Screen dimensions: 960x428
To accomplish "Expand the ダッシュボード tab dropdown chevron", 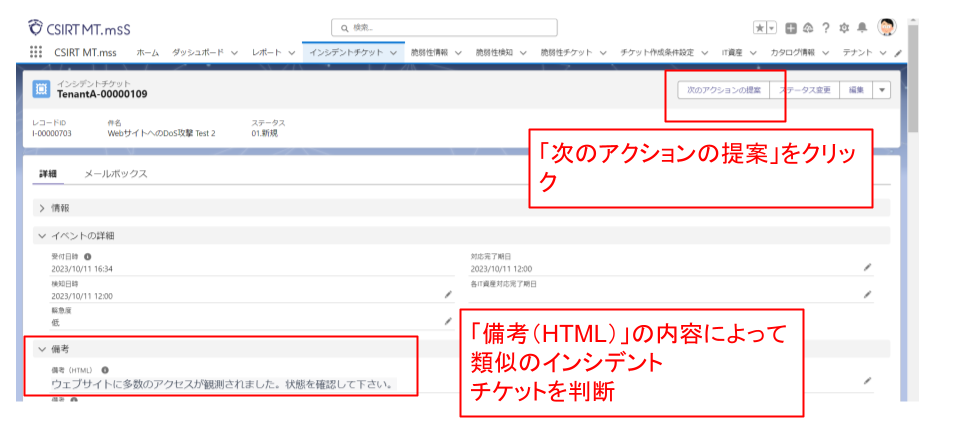I will 234,53.
